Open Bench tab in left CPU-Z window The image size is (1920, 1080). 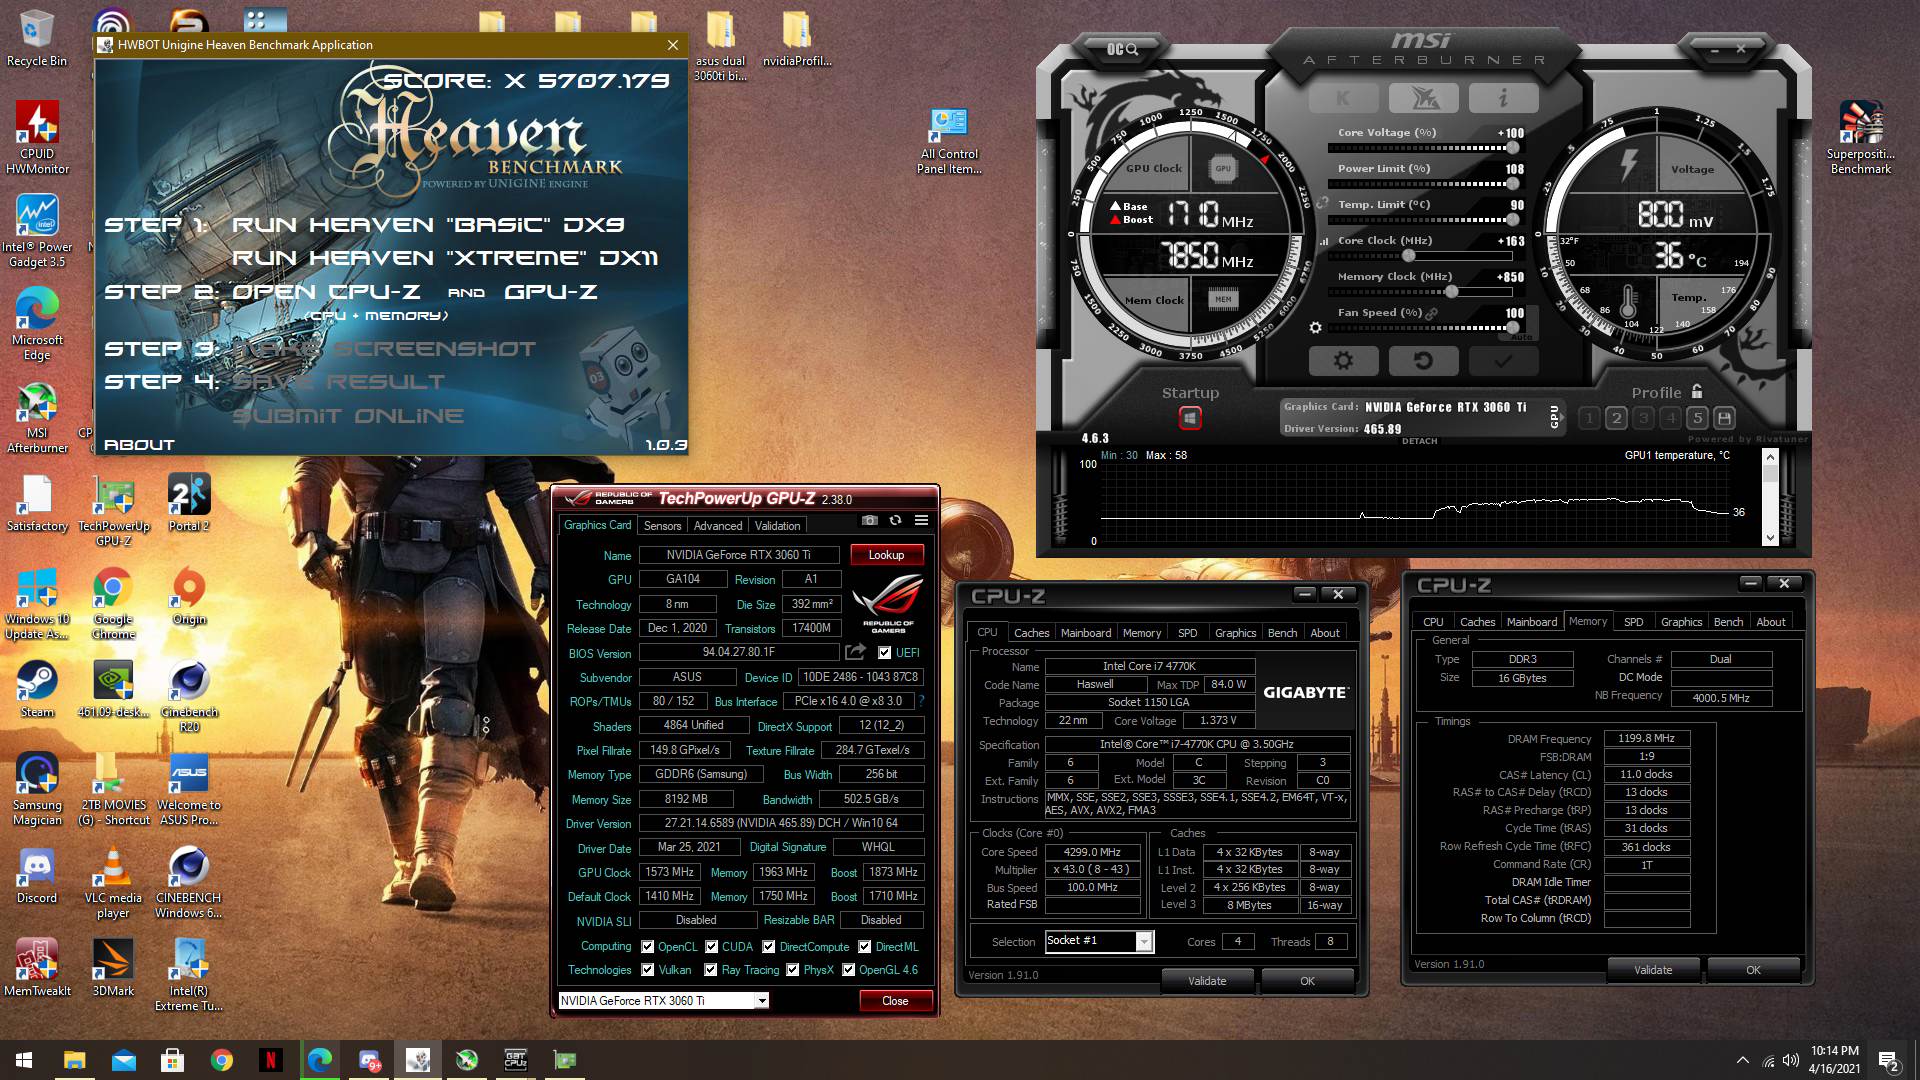tap(1282, 633)
